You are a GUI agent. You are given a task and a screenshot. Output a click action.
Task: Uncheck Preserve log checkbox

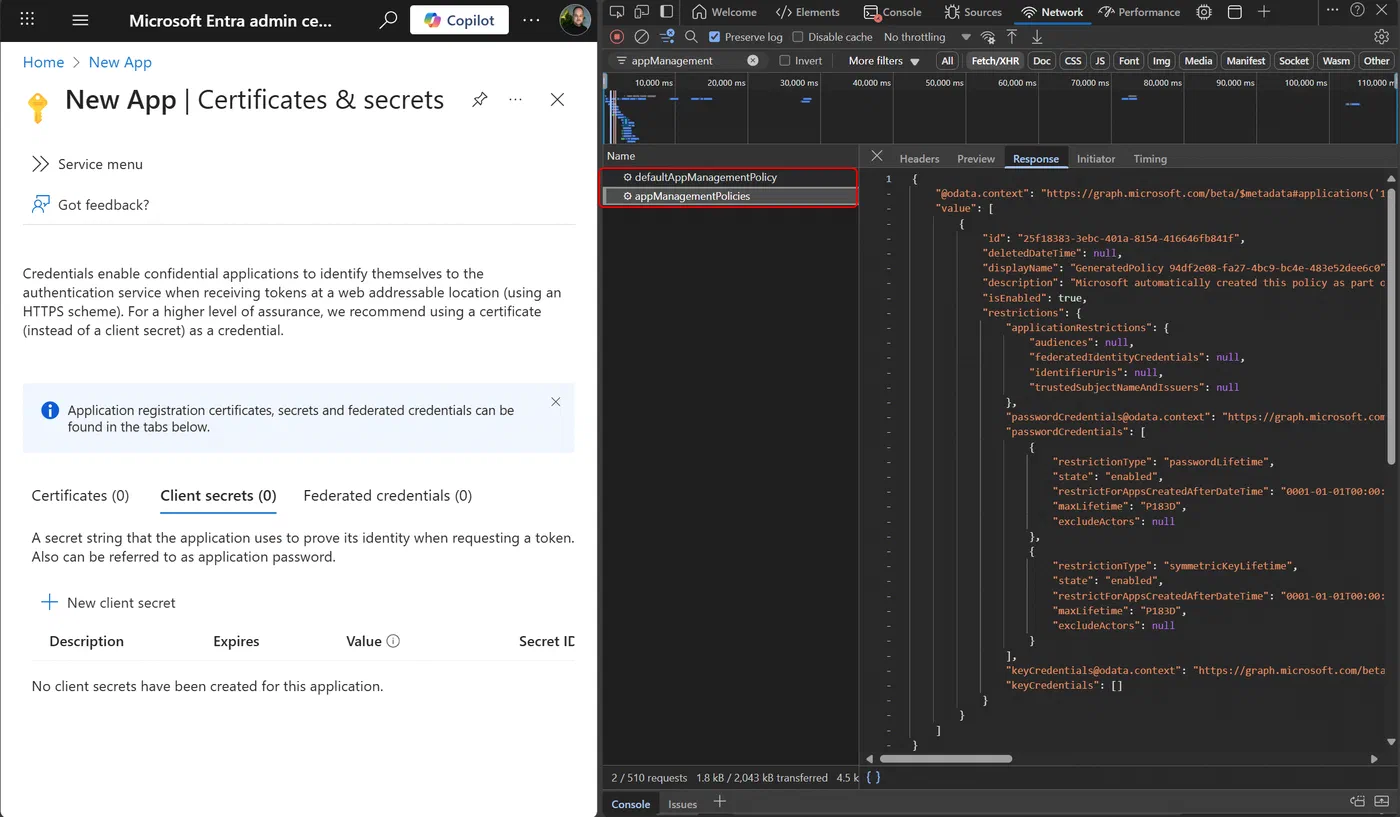click(714, 37)
